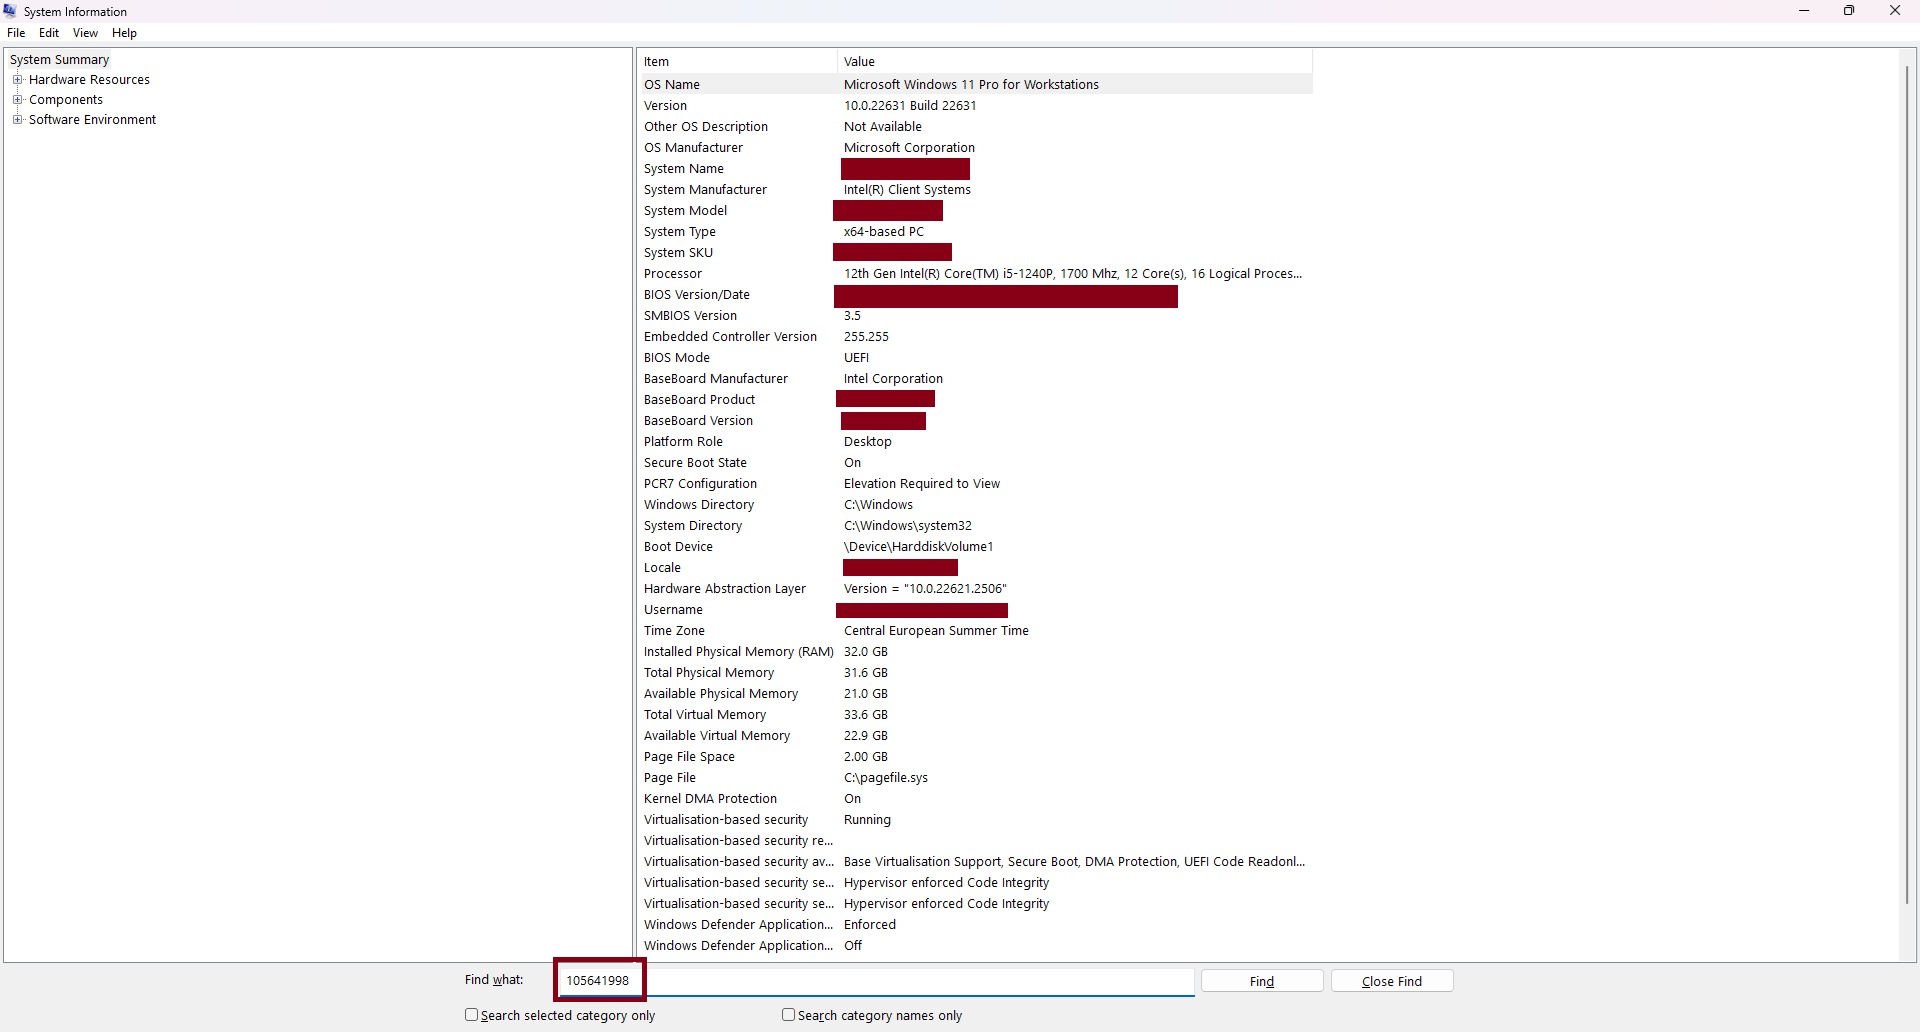Select BaseBoard Manufacturer label
This screenshot has height=1032, width=1920.
click(716, 379)
